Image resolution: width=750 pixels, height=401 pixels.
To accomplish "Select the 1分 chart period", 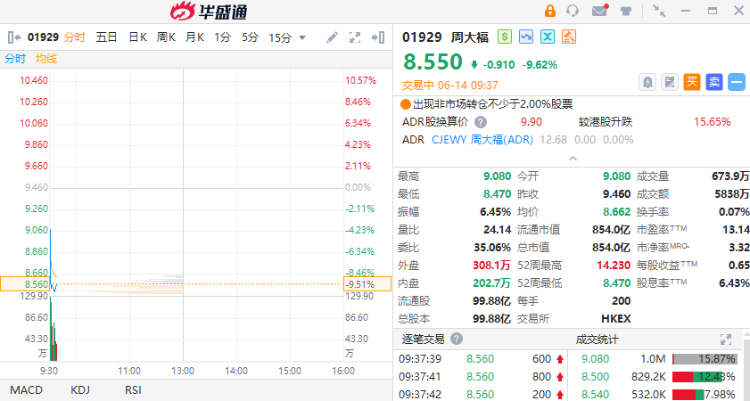I will (x=222, y=37).
